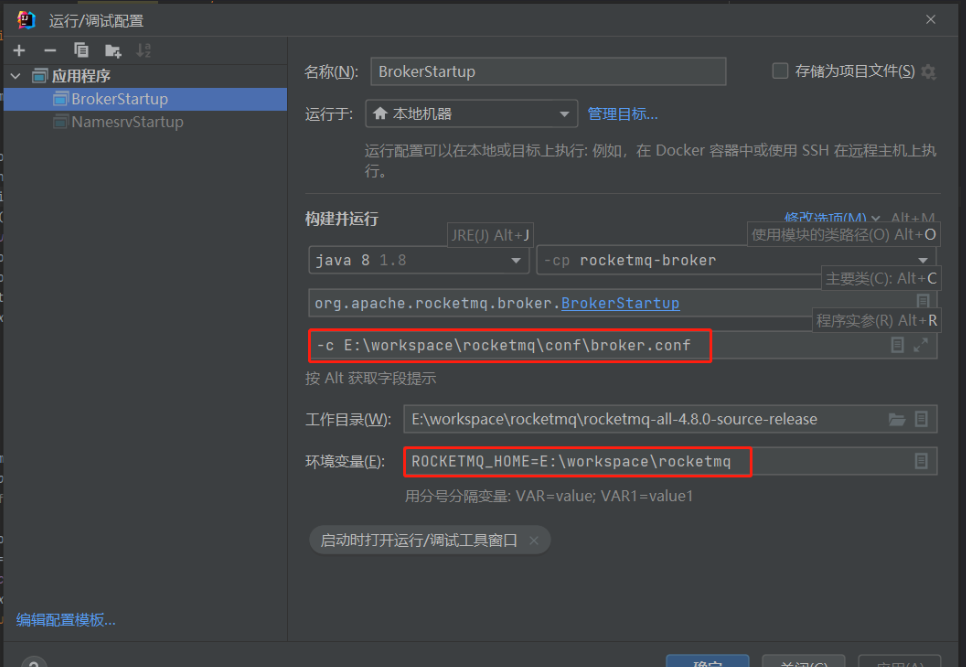Image resolution: width=966 pixels, height=667 pixels.
Task: Expand the program arguments field
Action: click(920, 346)
